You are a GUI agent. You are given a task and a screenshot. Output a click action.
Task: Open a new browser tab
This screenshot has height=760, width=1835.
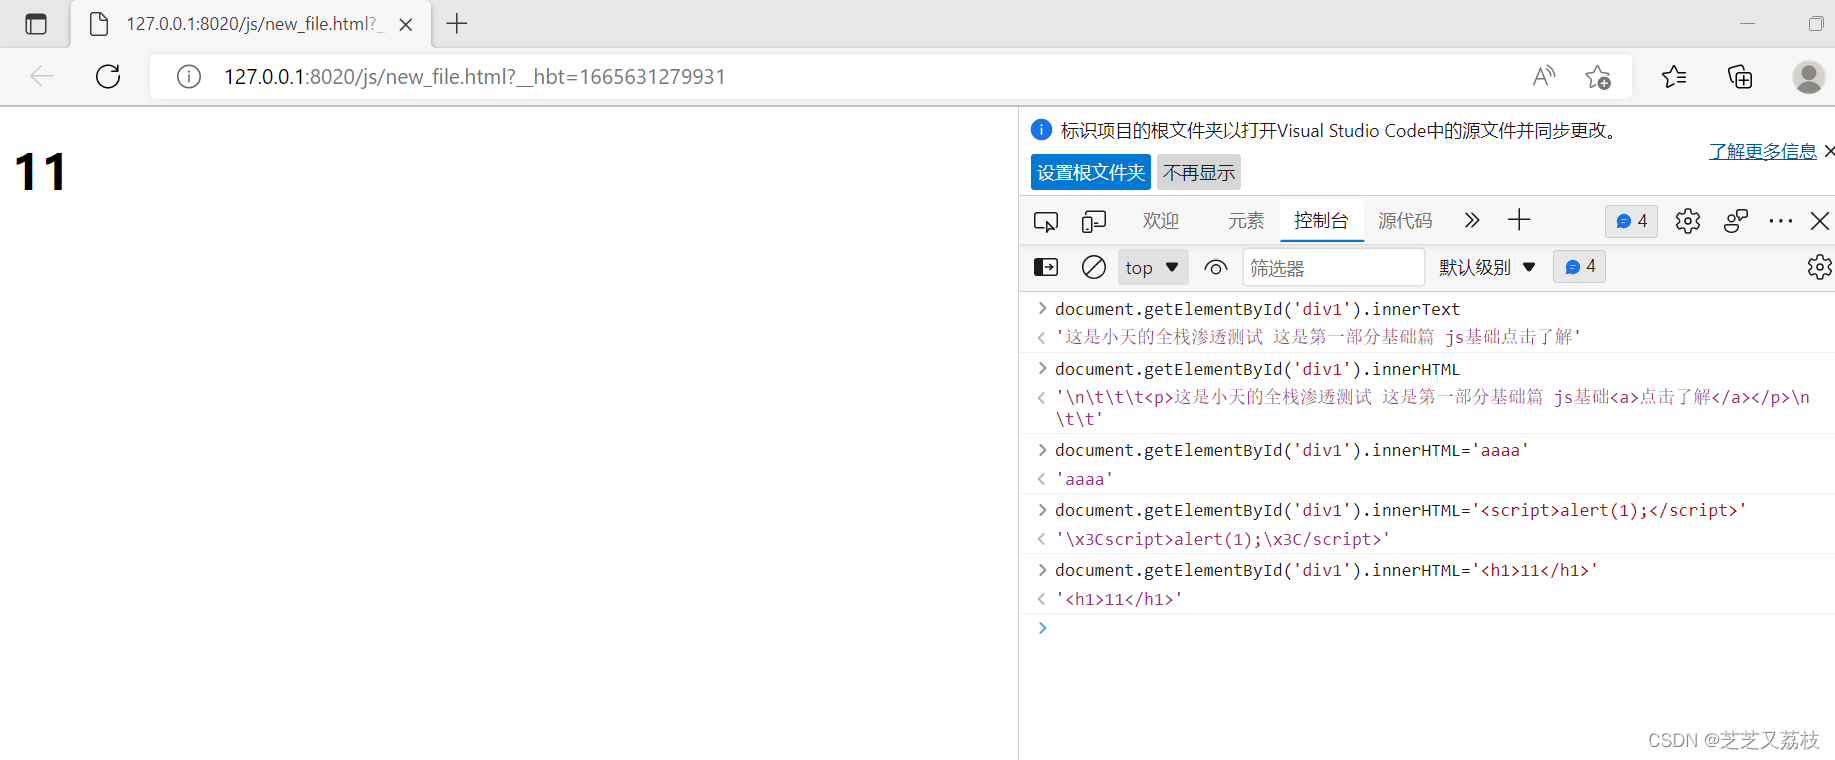coord(457,23)
